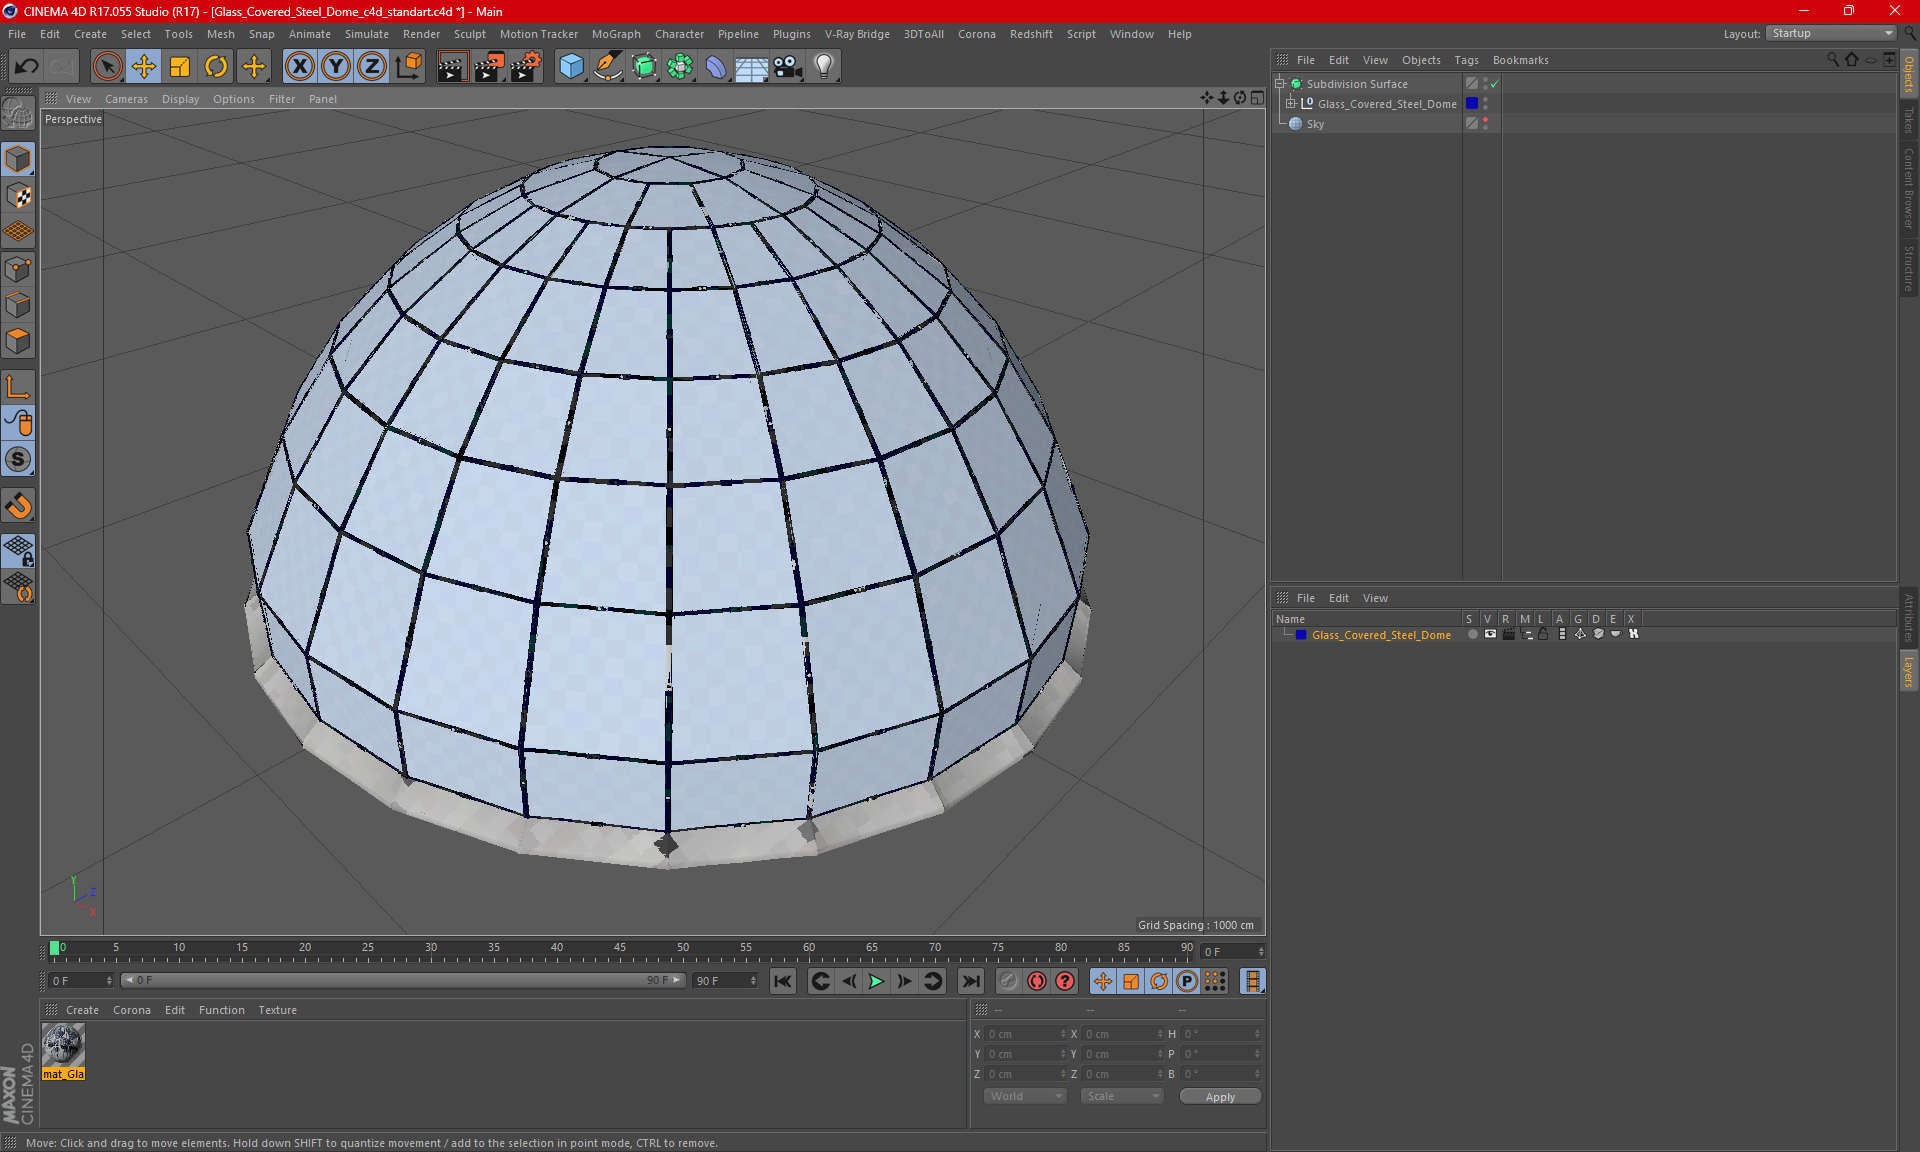Viewport: 1920px width, 1152px height.
Task: Open the Scale mode dropdown
Action: coord(1122,1096)
